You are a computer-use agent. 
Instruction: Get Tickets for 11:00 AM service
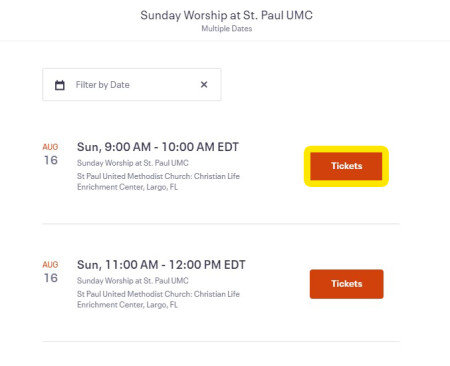346,284
